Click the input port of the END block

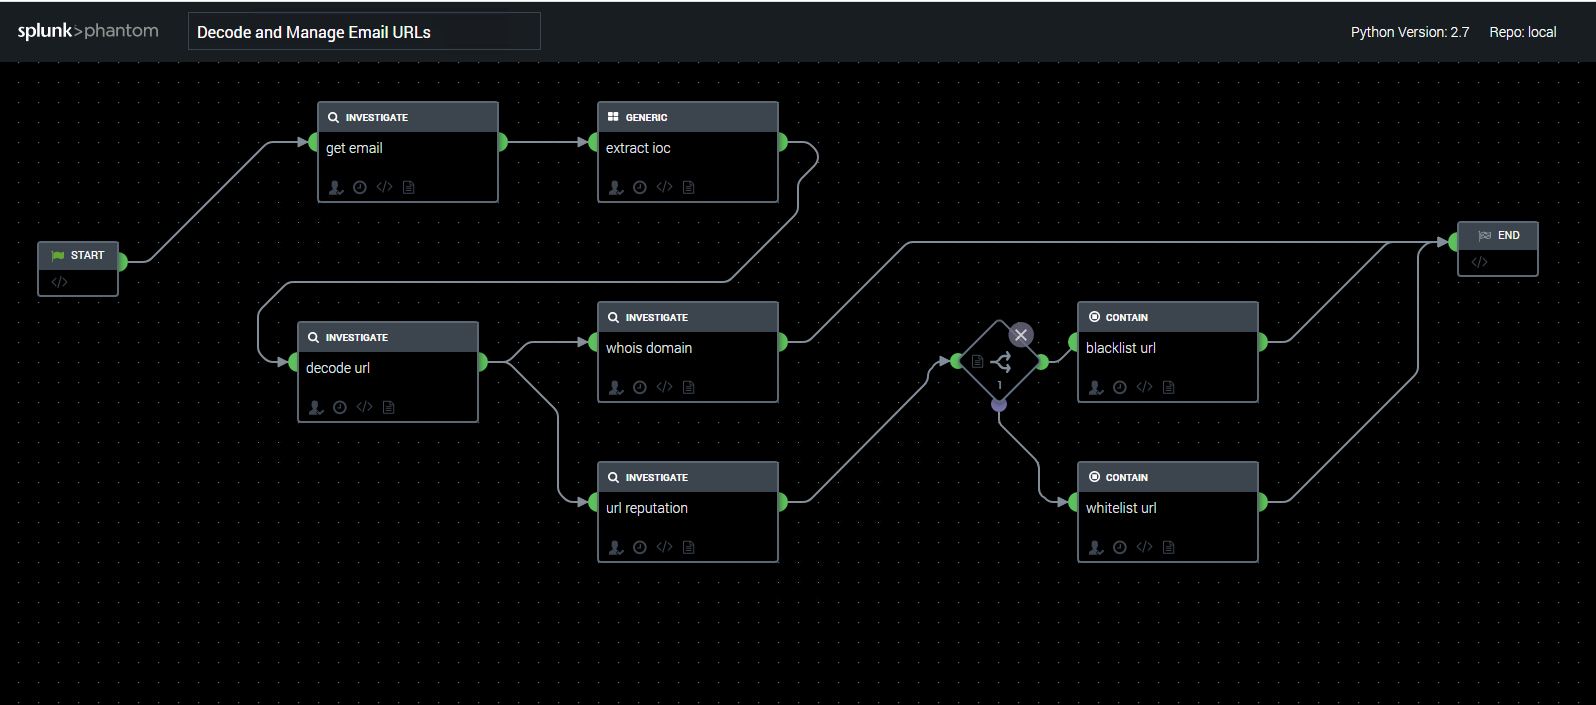pyautogui.click(x=1454, y=242)
